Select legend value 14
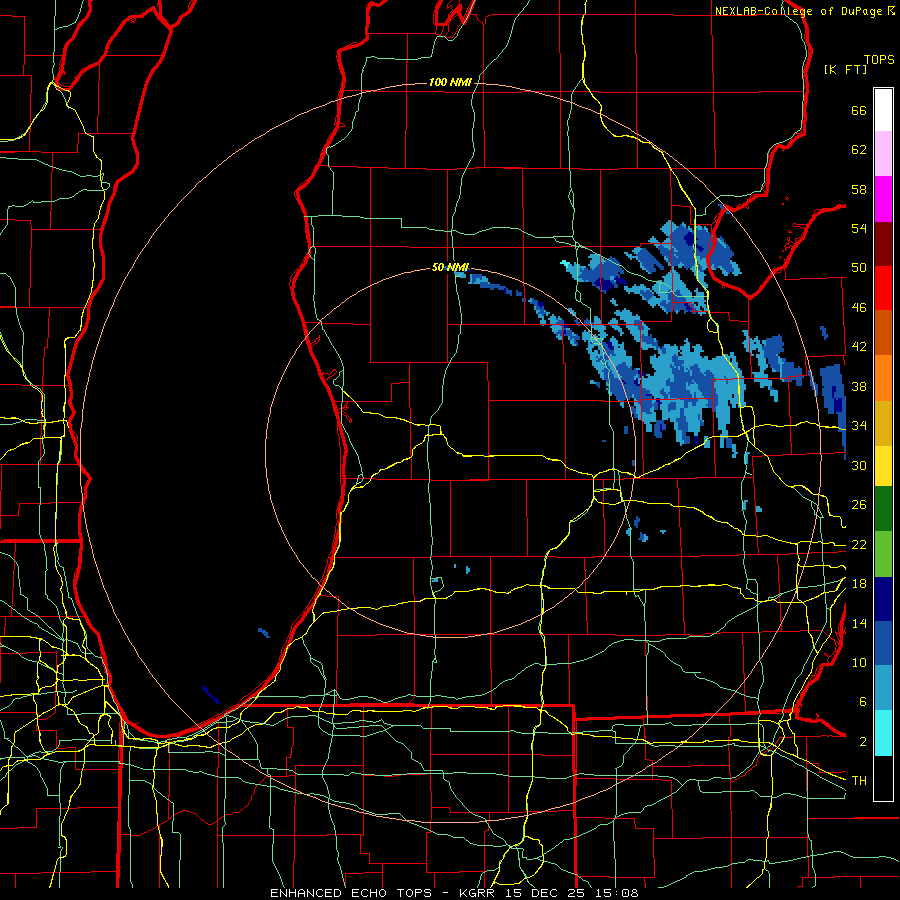This screenshot has width=900, height=900. (859, 623)
